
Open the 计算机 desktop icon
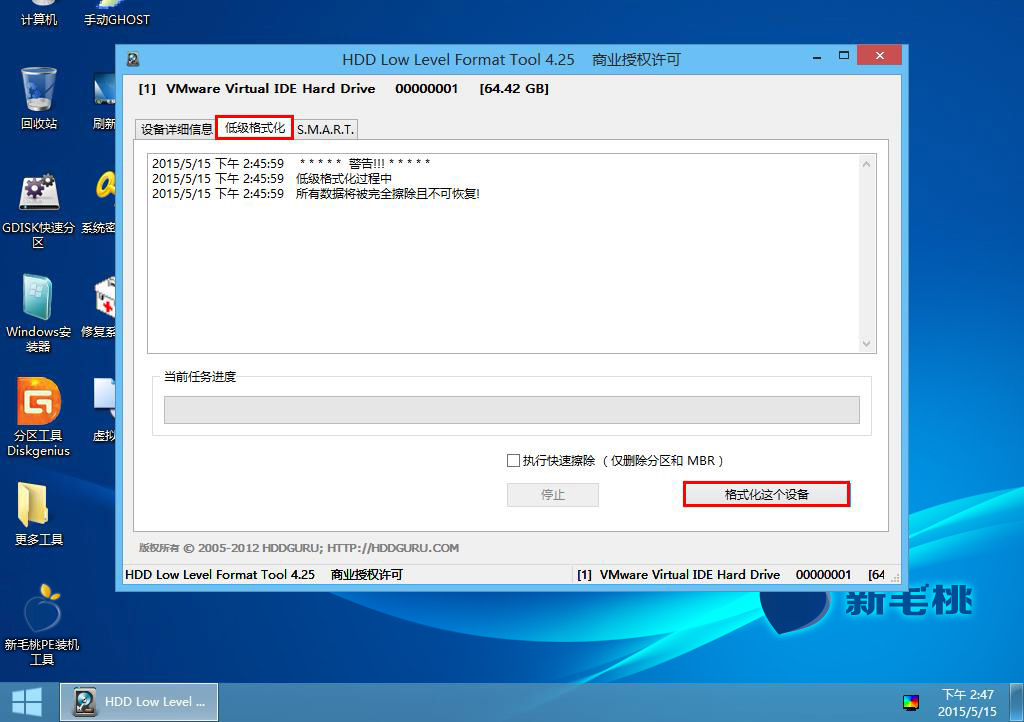pyautogui.click(x=39, y=14)
